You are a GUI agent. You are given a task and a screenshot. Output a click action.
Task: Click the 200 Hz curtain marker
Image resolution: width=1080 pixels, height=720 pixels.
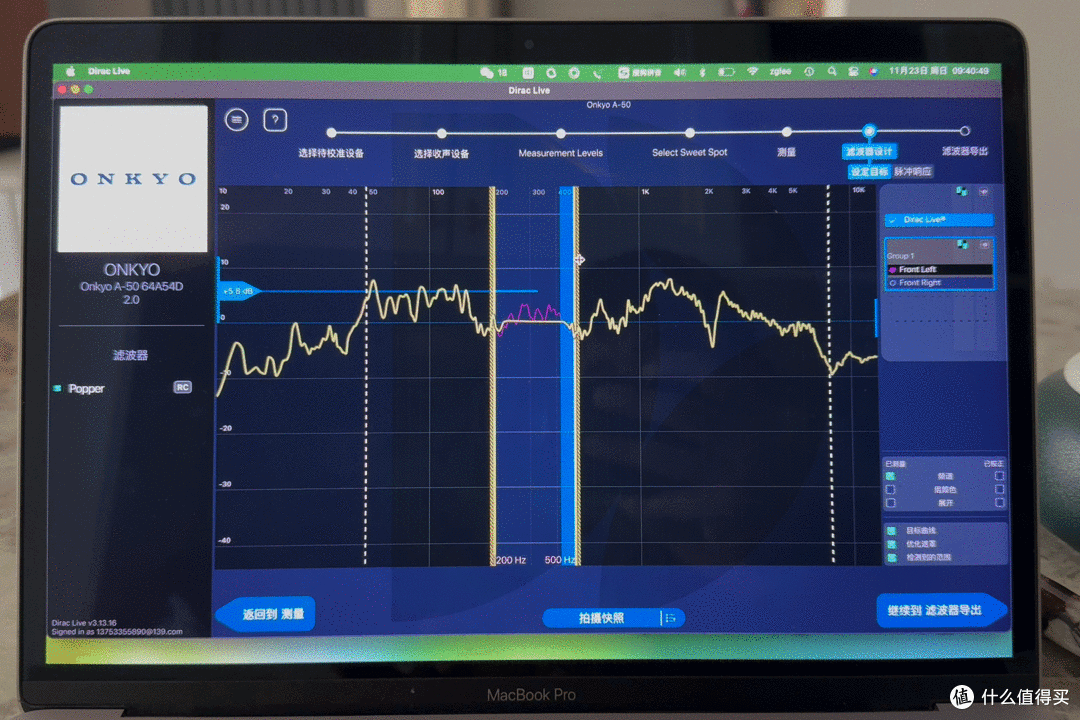pyautogui.click(x=492, y=376)
